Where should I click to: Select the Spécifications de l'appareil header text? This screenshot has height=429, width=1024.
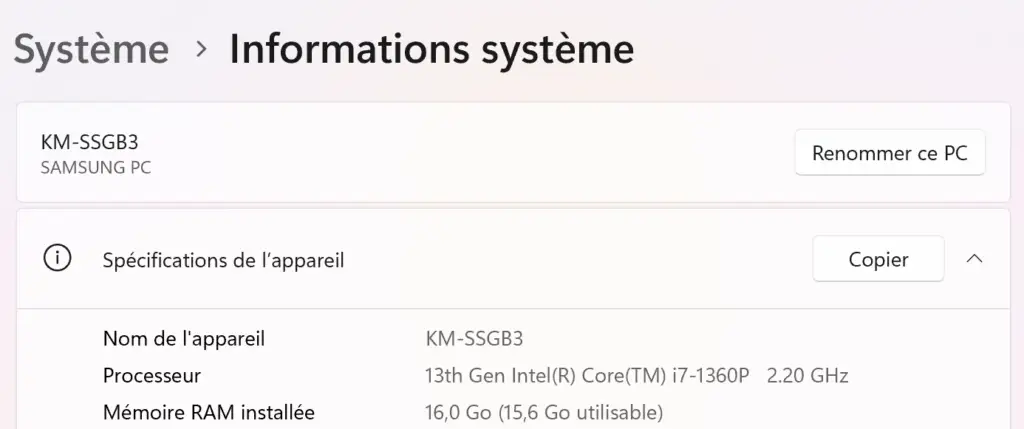pos(223,261)
